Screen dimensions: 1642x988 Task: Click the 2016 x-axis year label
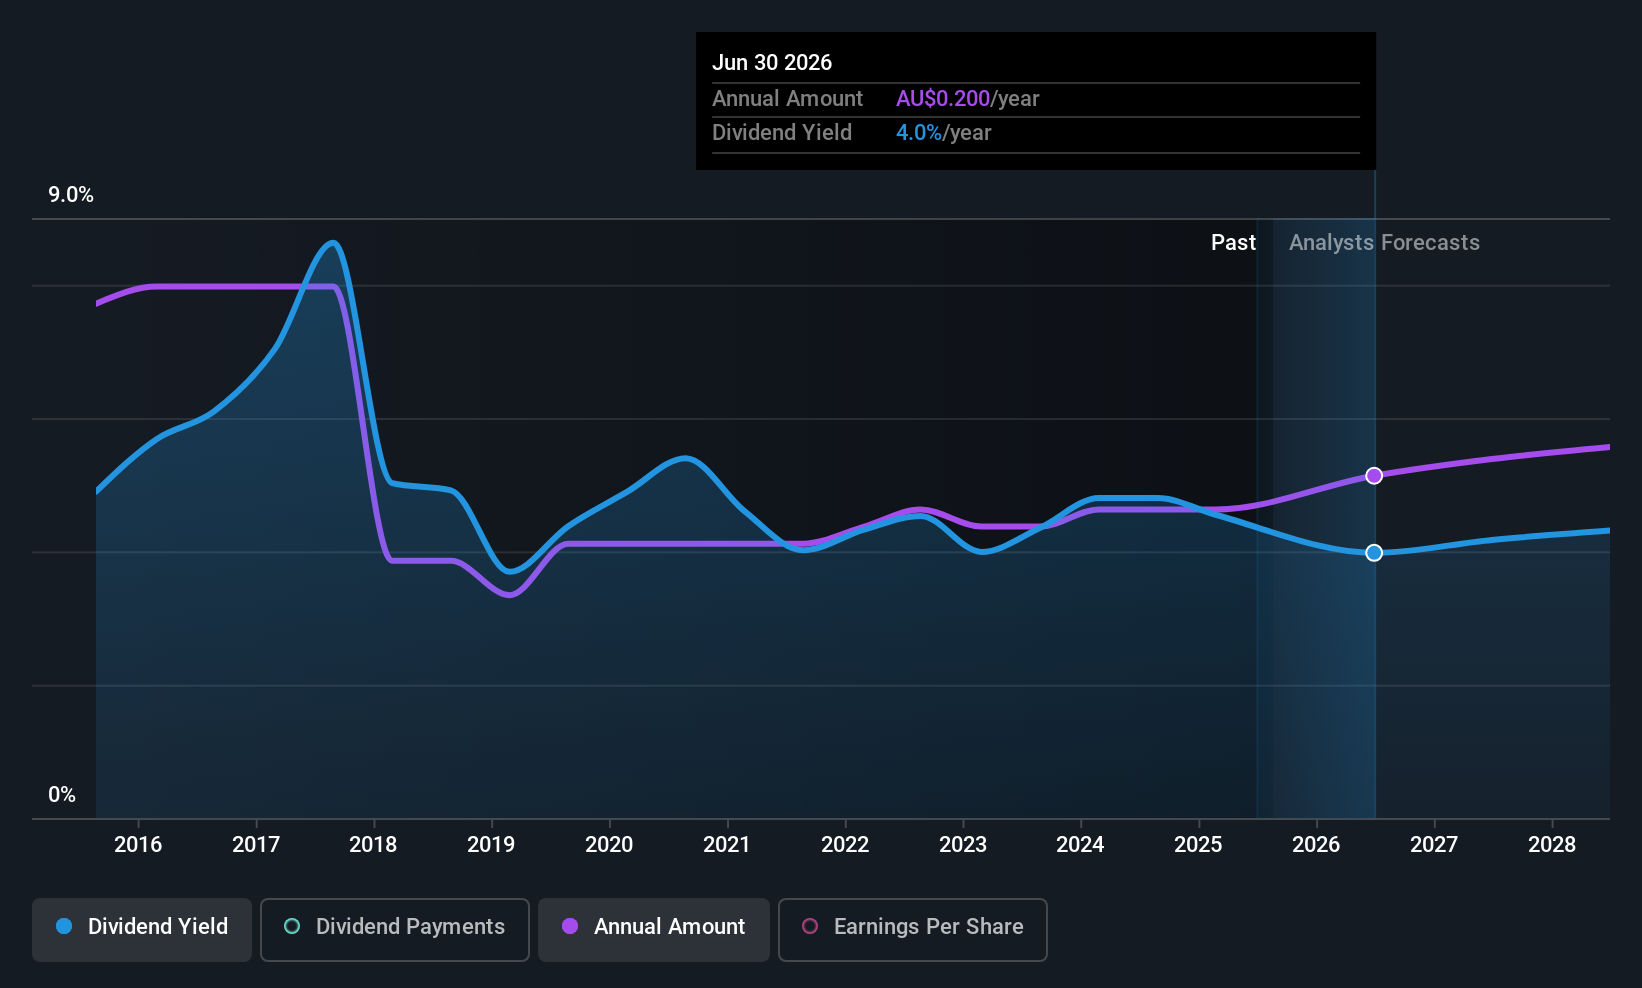(138, 845)
